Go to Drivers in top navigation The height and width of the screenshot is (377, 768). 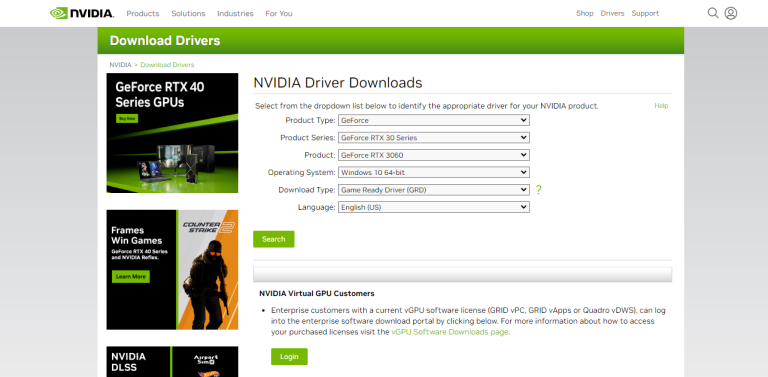tap(612, 14)
